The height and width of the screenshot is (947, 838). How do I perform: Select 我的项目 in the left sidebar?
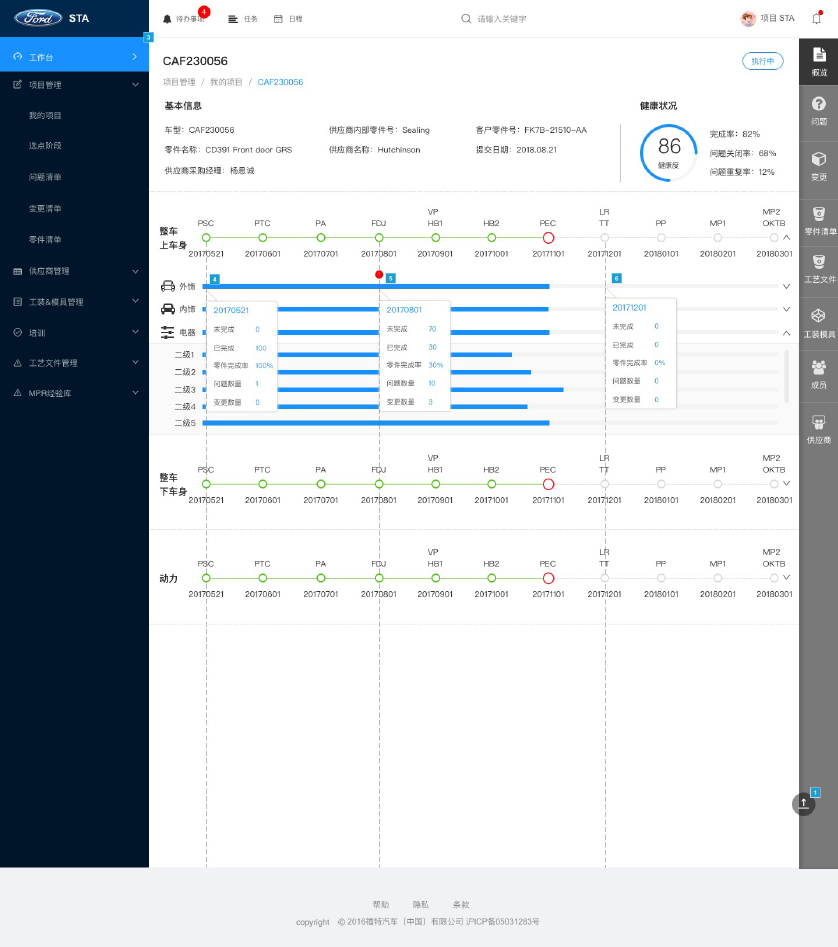[45, 115]
